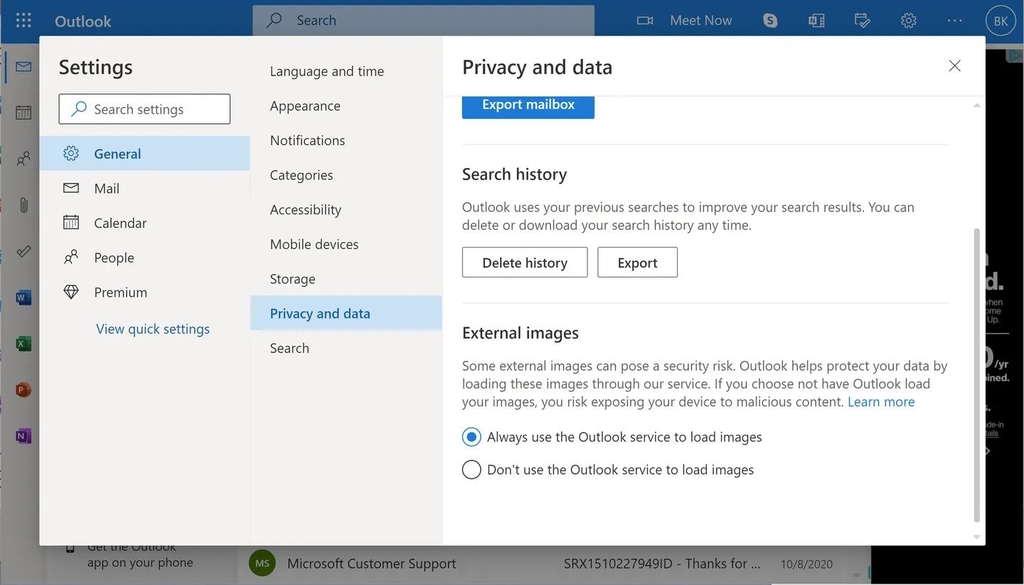Launch PowerPoint from the left rail
Screen dimensions: 1024x585
click(24, 390)
